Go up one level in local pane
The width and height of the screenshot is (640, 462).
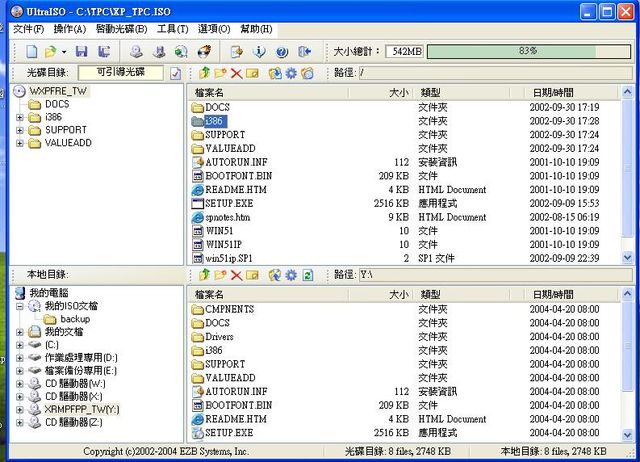point(204,275)
